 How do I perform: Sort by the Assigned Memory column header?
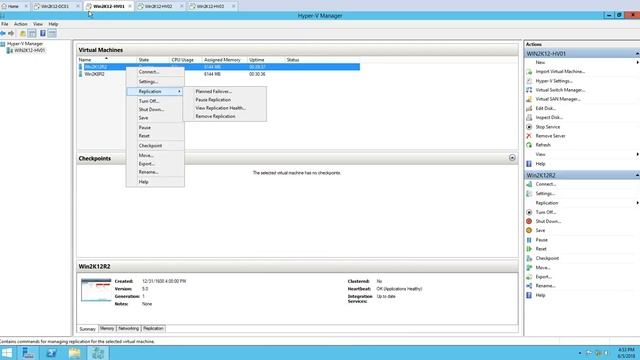point(222,60)
